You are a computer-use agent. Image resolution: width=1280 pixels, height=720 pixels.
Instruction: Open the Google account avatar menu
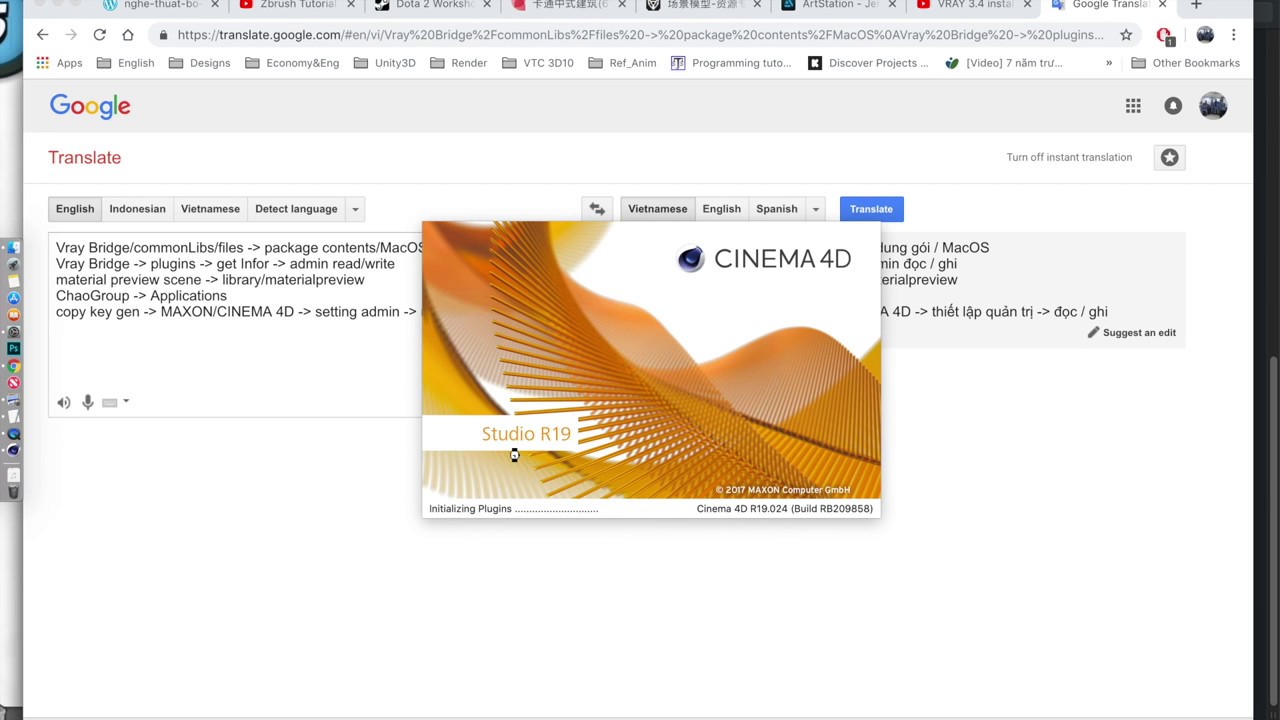click(x=1213, y=106)
